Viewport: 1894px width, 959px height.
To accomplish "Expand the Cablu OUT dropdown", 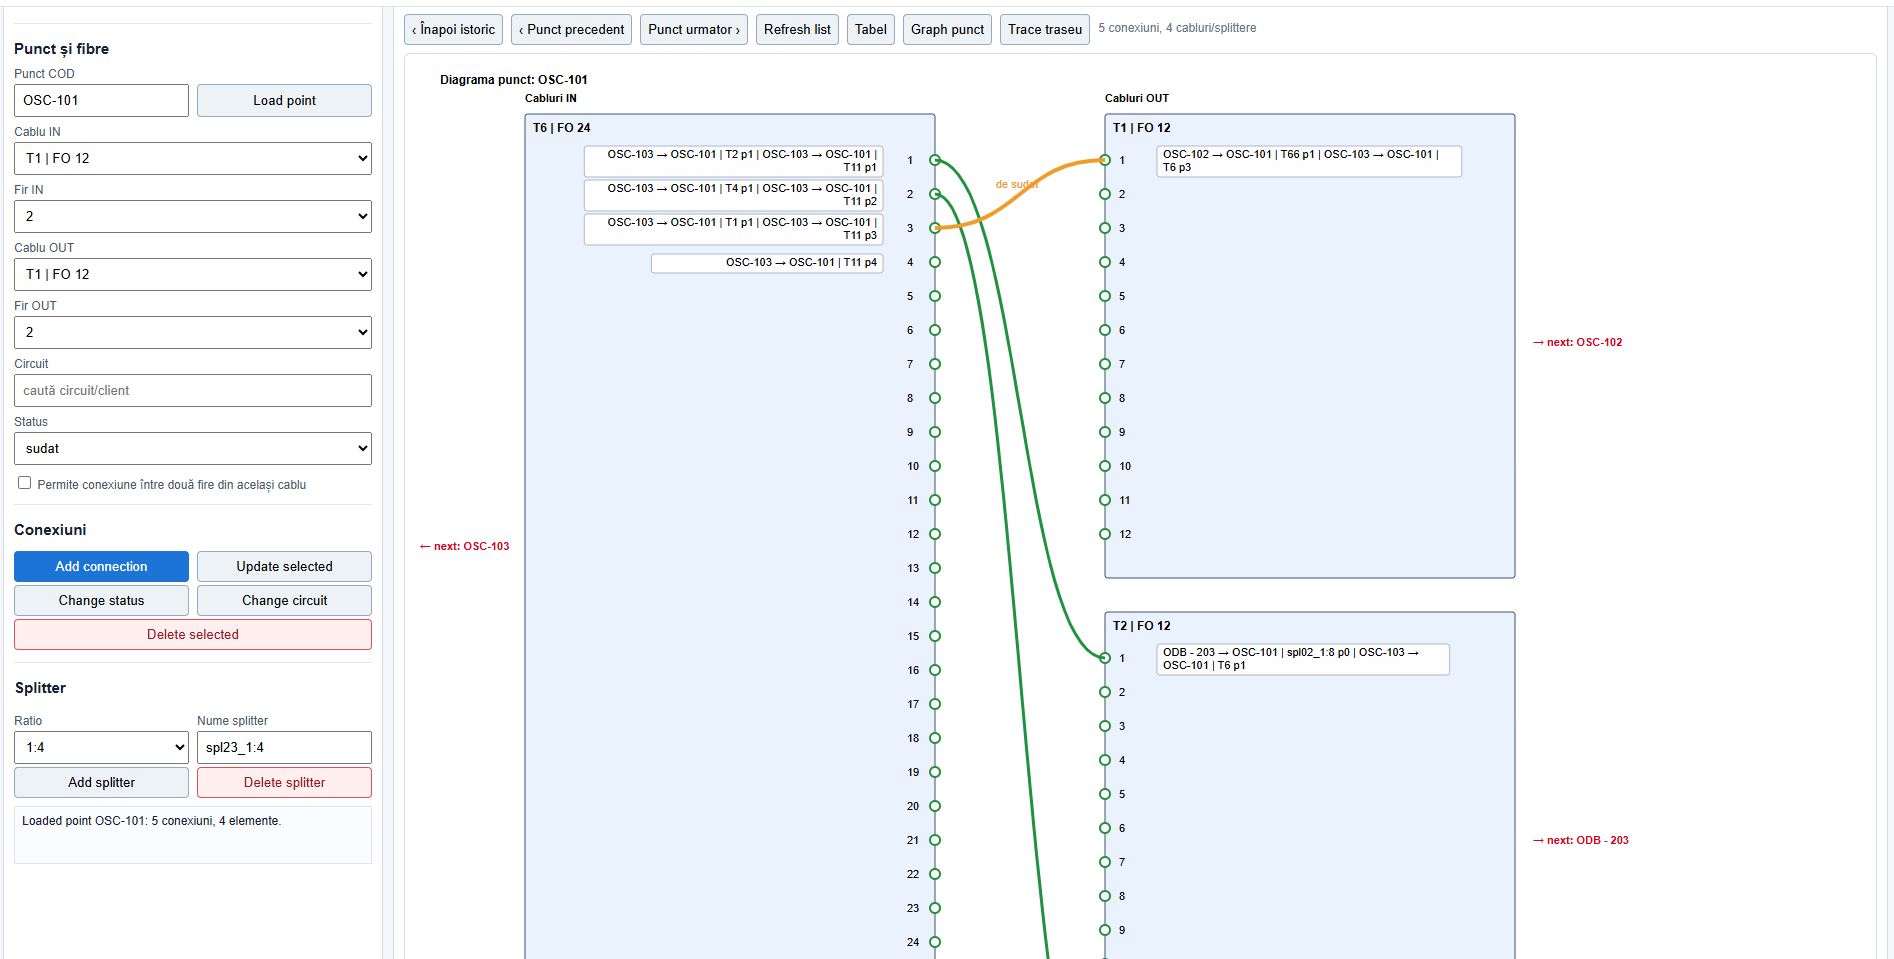I will [193, 274].
